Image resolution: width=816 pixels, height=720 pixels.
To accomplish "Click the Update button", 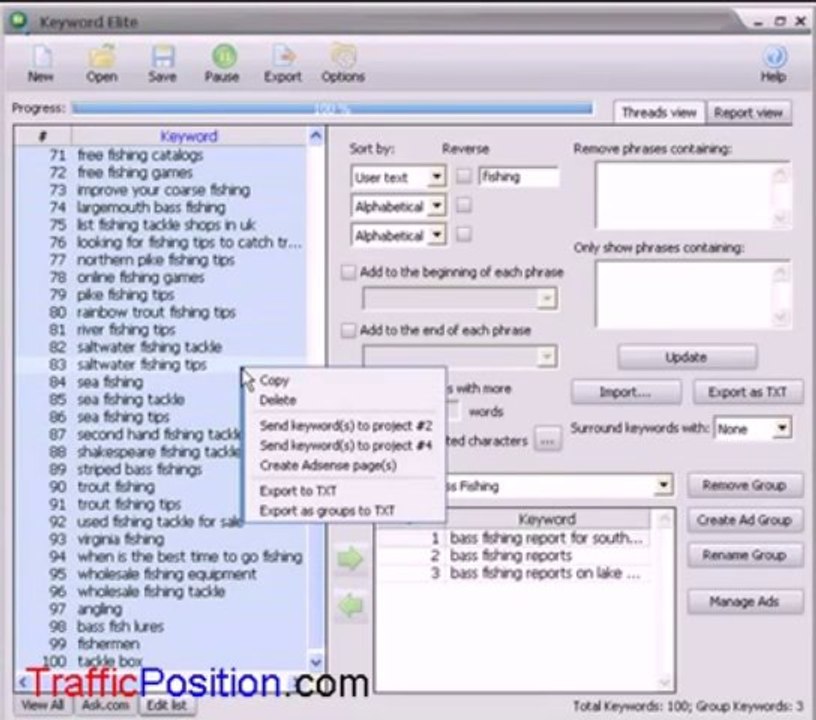I will [686, 357].
